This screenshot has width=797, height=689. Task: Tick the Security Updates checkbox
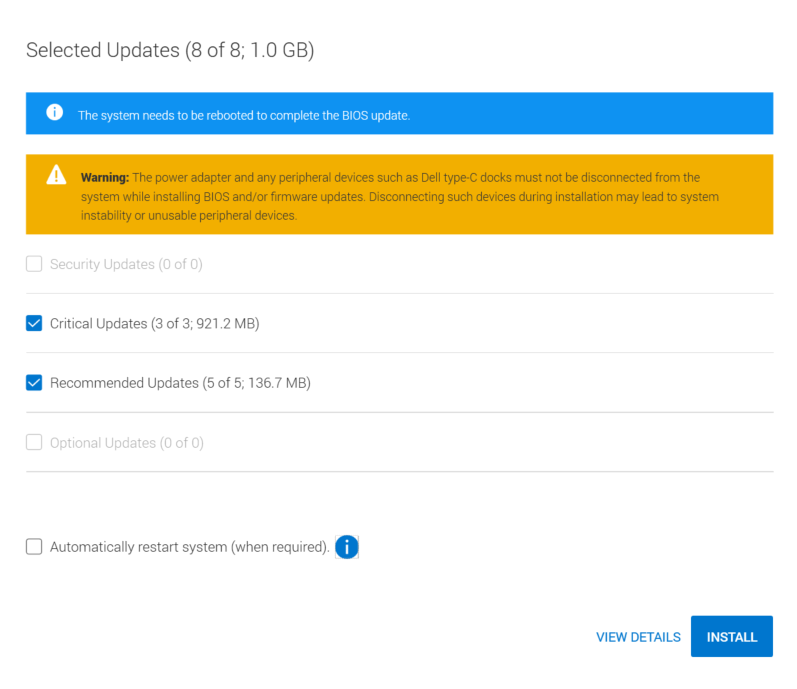click(x=34, y=264)
